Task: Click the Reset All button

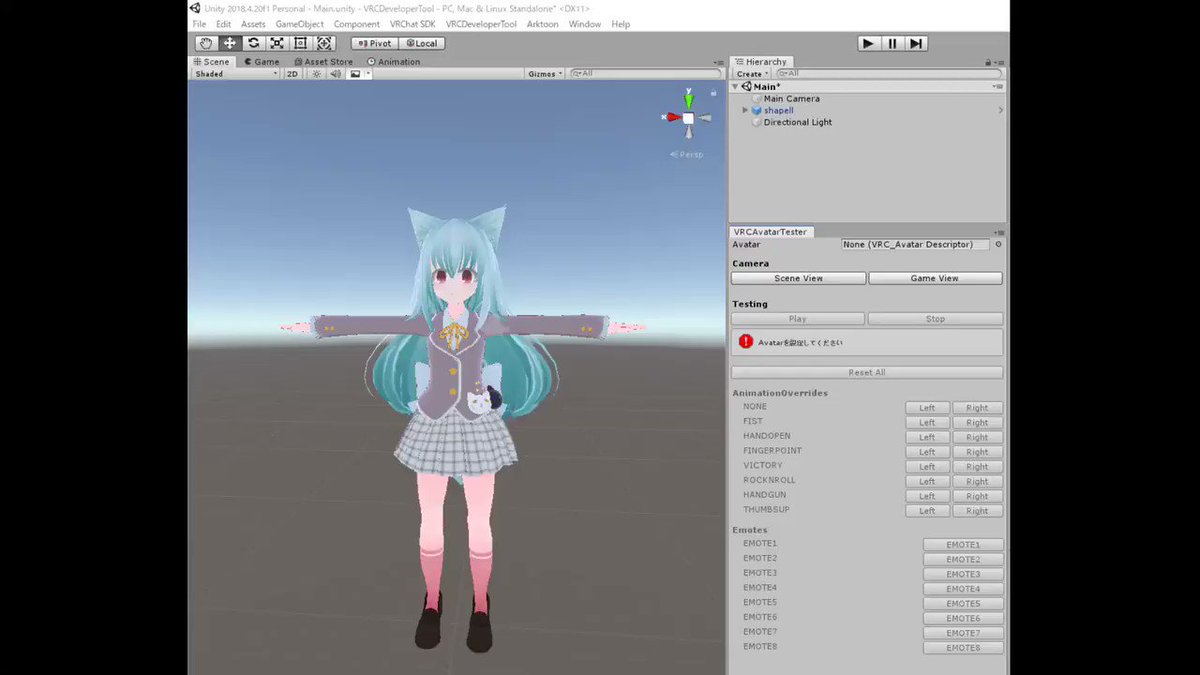Action: click(866, 372)
